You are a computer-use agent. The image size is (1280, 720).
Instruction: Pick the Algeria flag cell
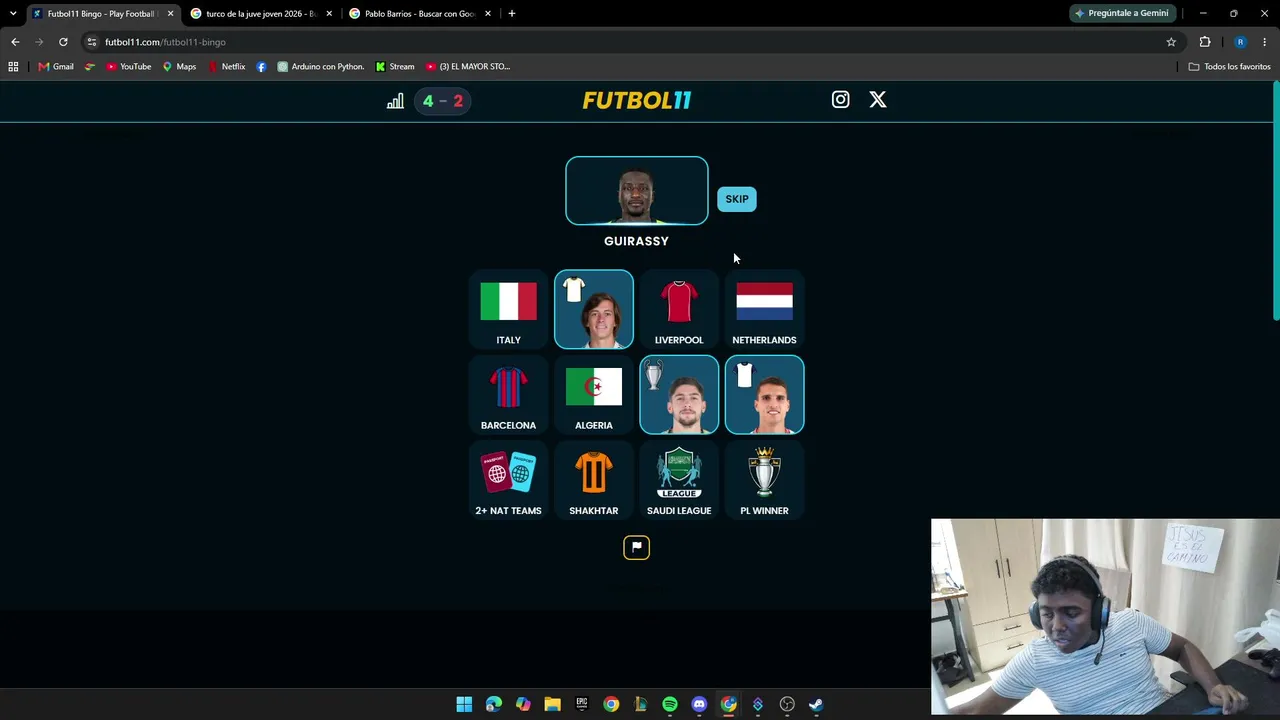594,395
